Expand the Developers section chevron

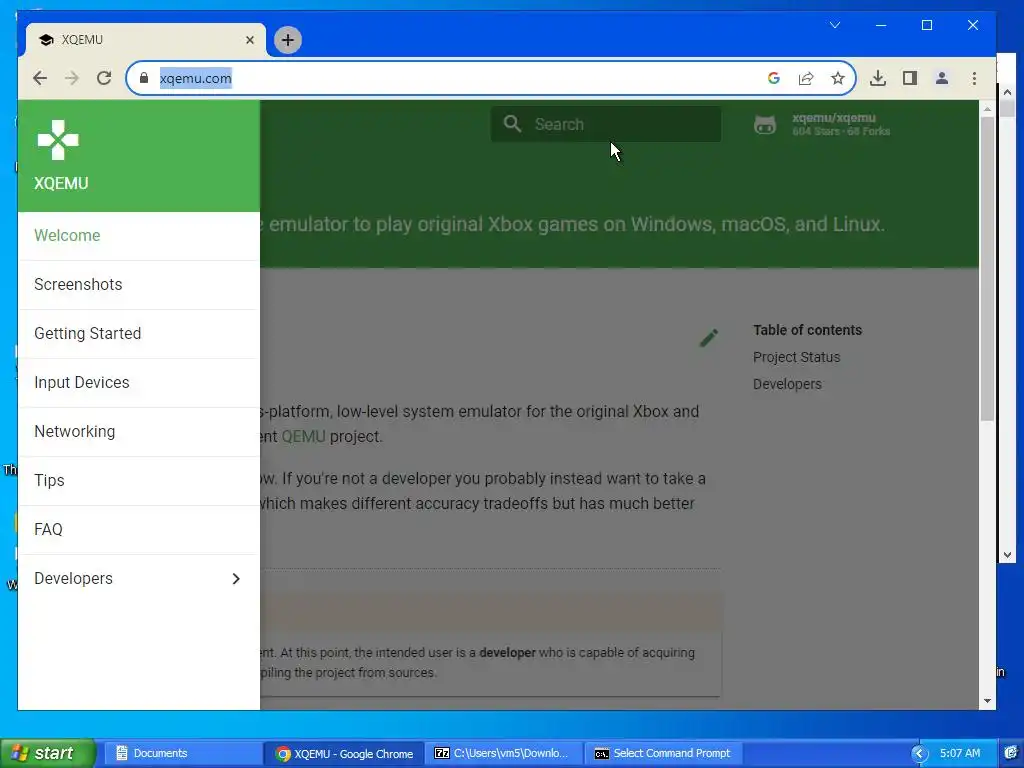pos(236,579)
